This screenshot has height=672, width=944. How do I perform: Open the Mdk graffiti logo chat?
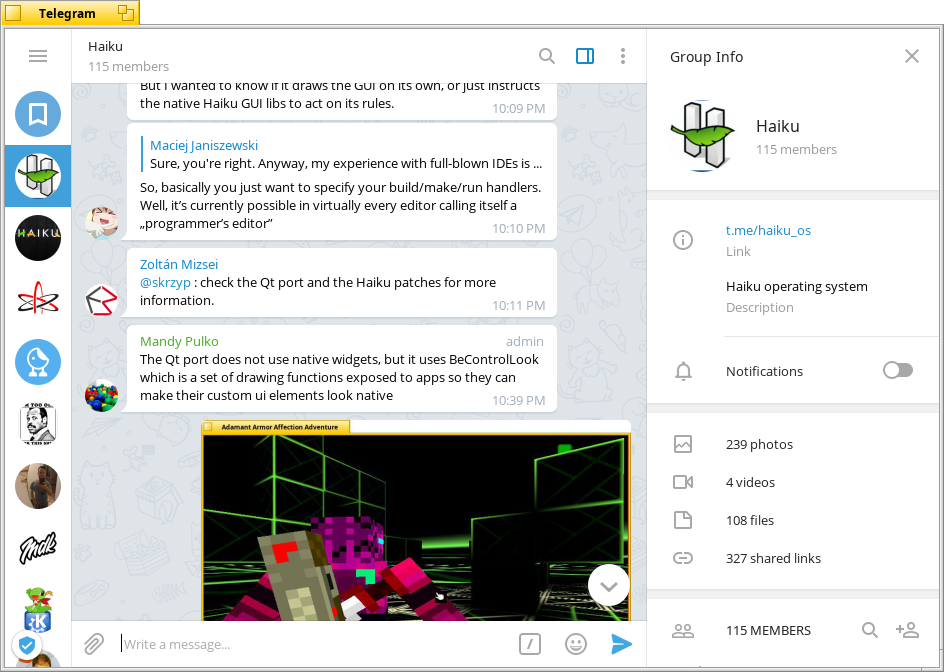[38, 548]
